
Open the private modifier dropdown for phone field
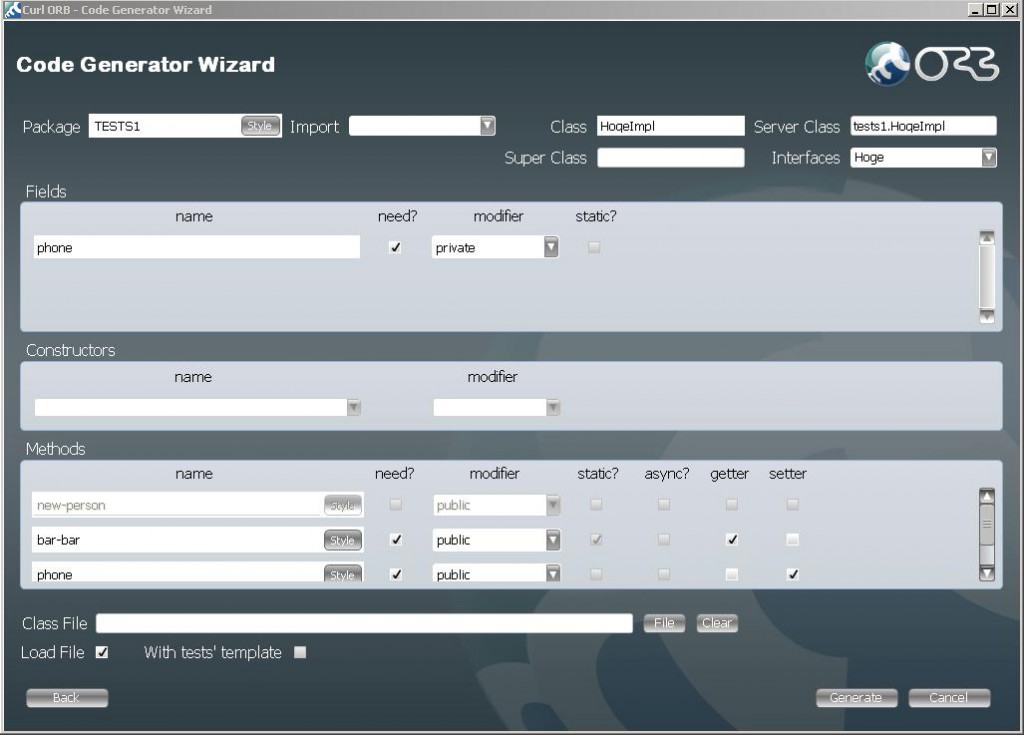tap(551, 247)
